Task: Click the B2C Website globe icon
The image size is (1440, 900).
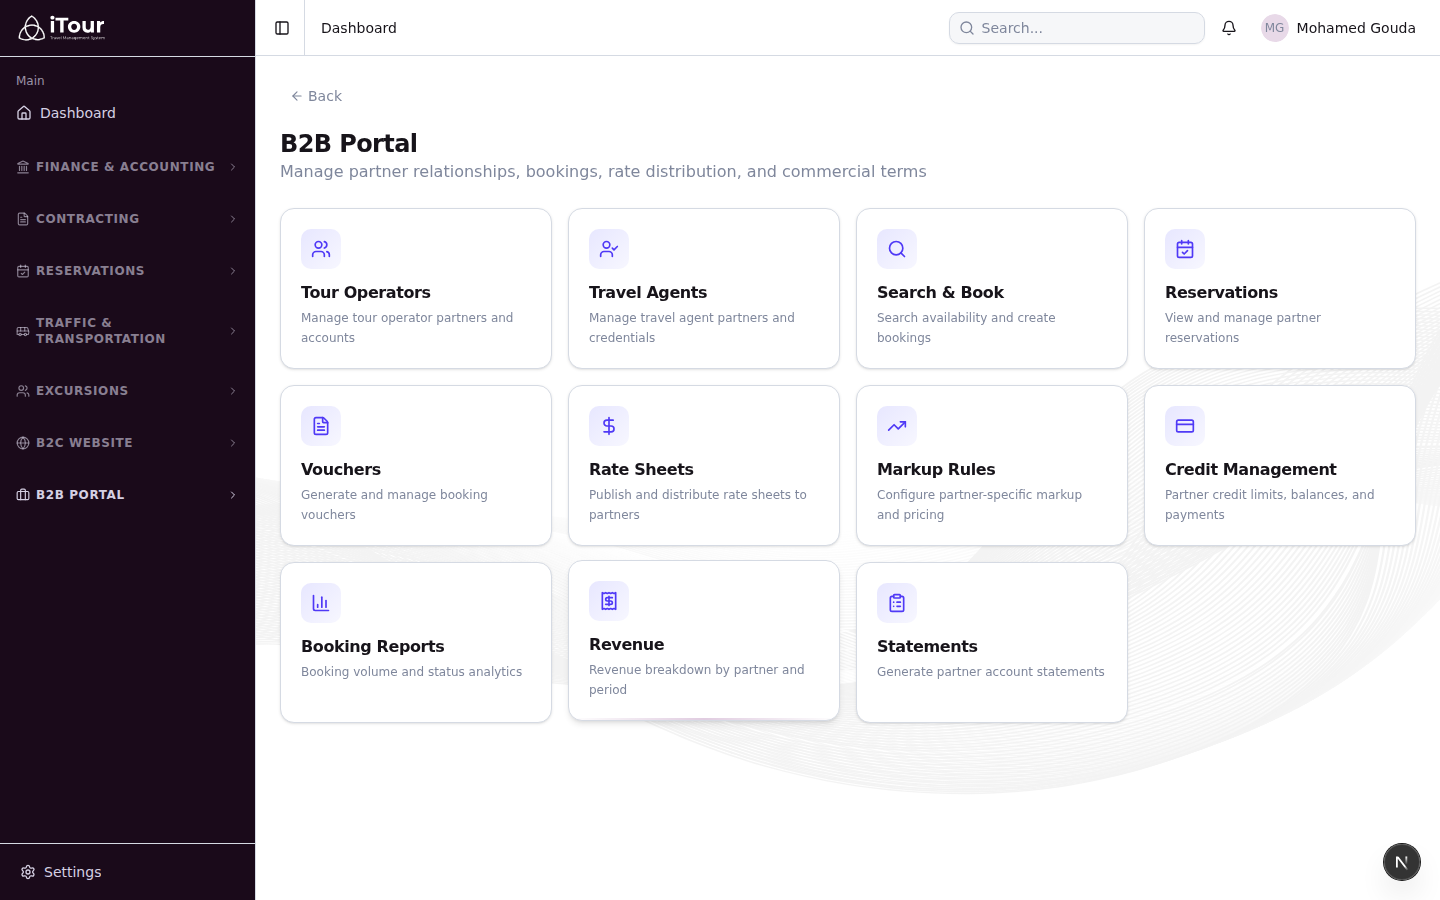Action: click(x=23, y=443)
